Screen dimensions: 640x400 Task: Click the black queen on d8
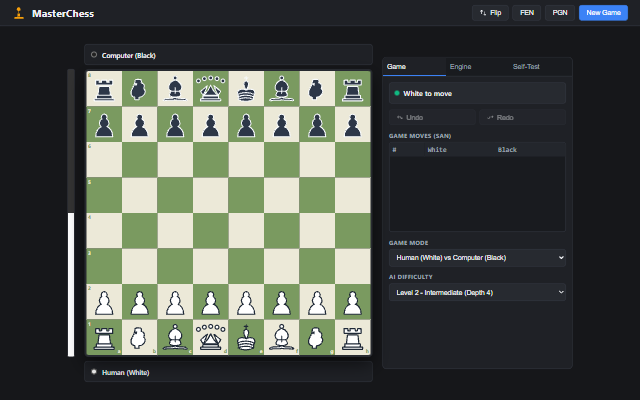211,89
